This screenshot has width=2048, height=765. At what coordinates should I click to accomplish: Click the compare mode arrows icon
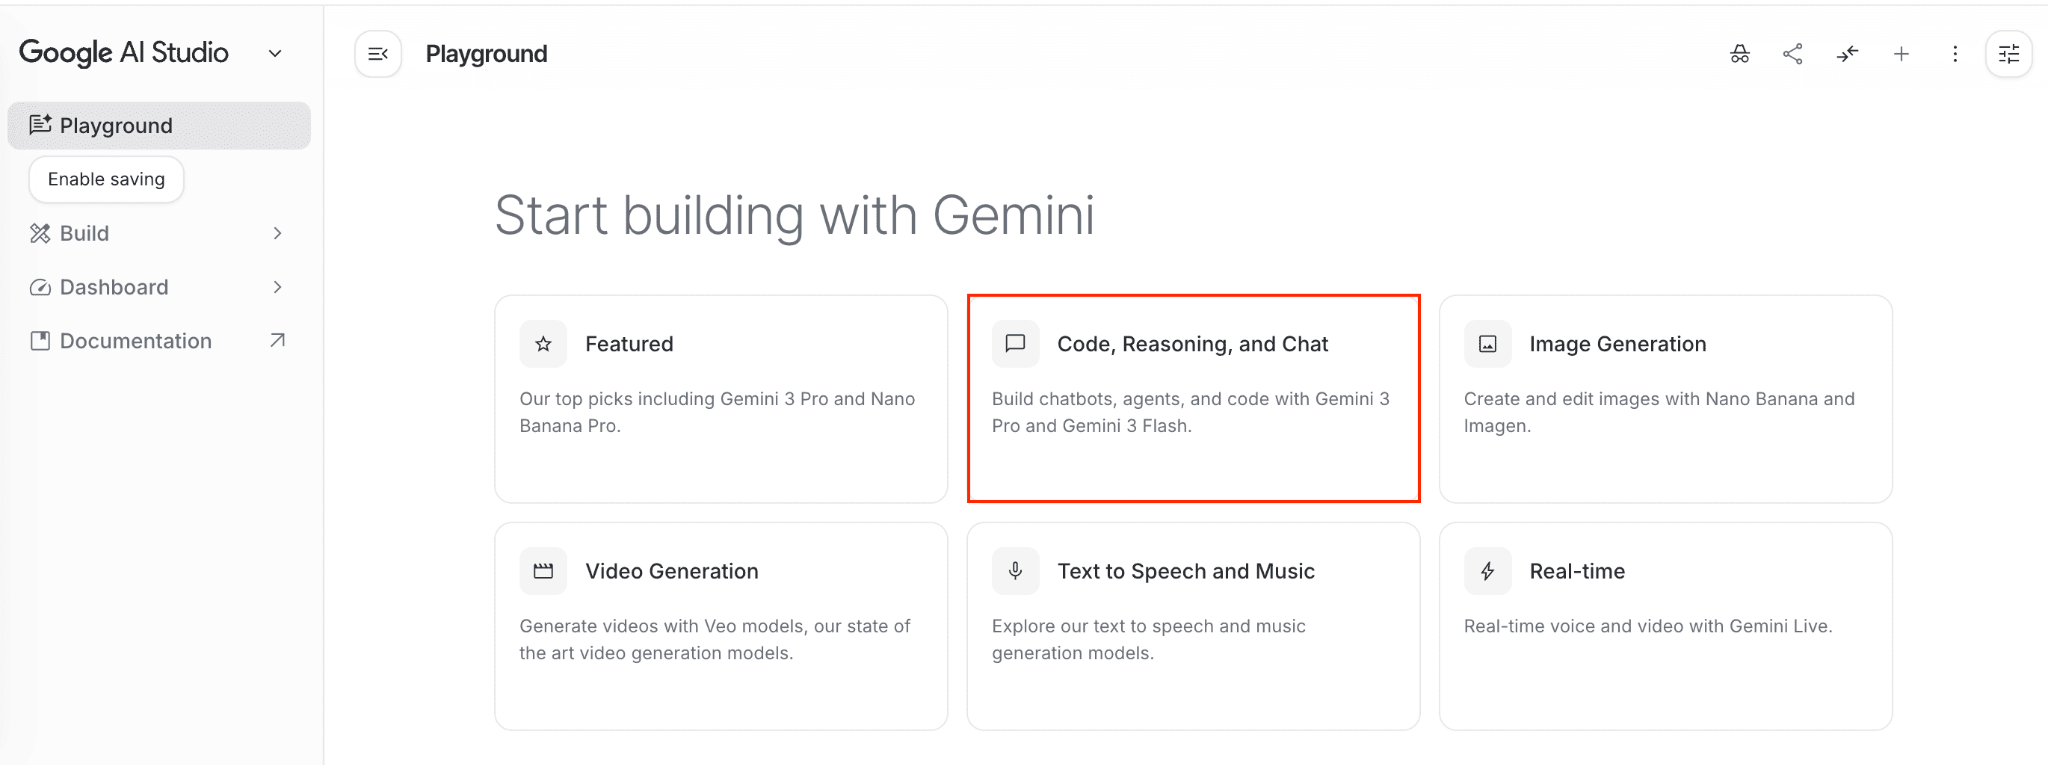tap(1847, 54)
